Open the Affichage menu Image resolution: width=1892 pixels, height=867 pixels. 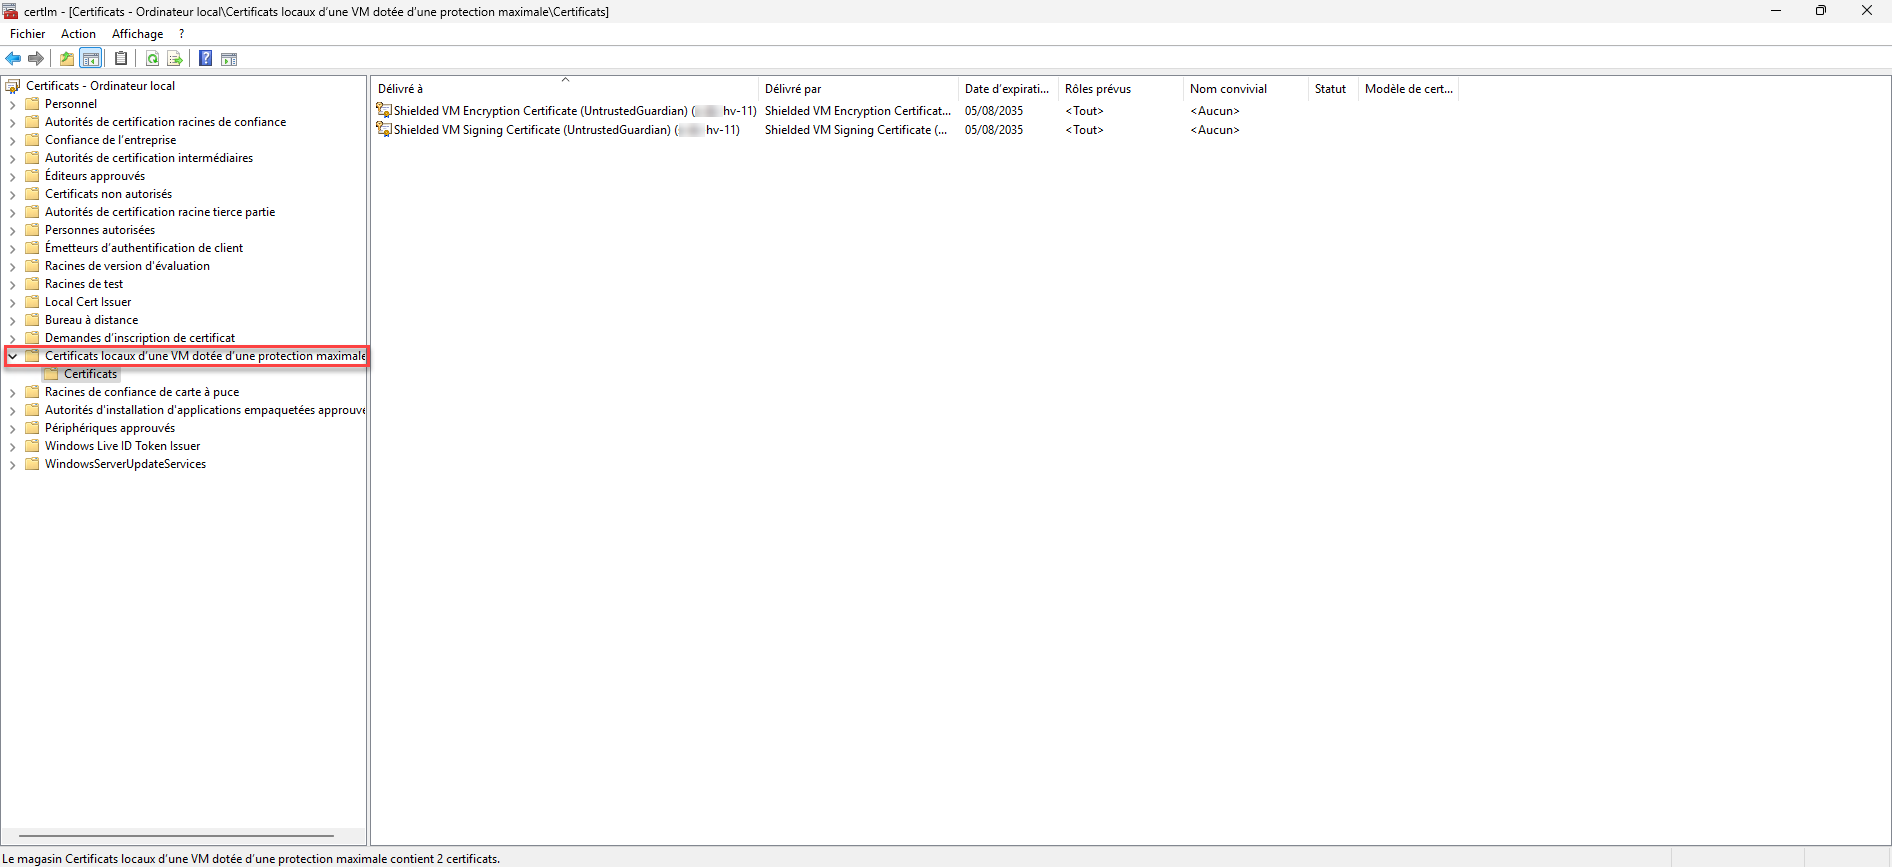pyautogui.click(x=137, y=34)
